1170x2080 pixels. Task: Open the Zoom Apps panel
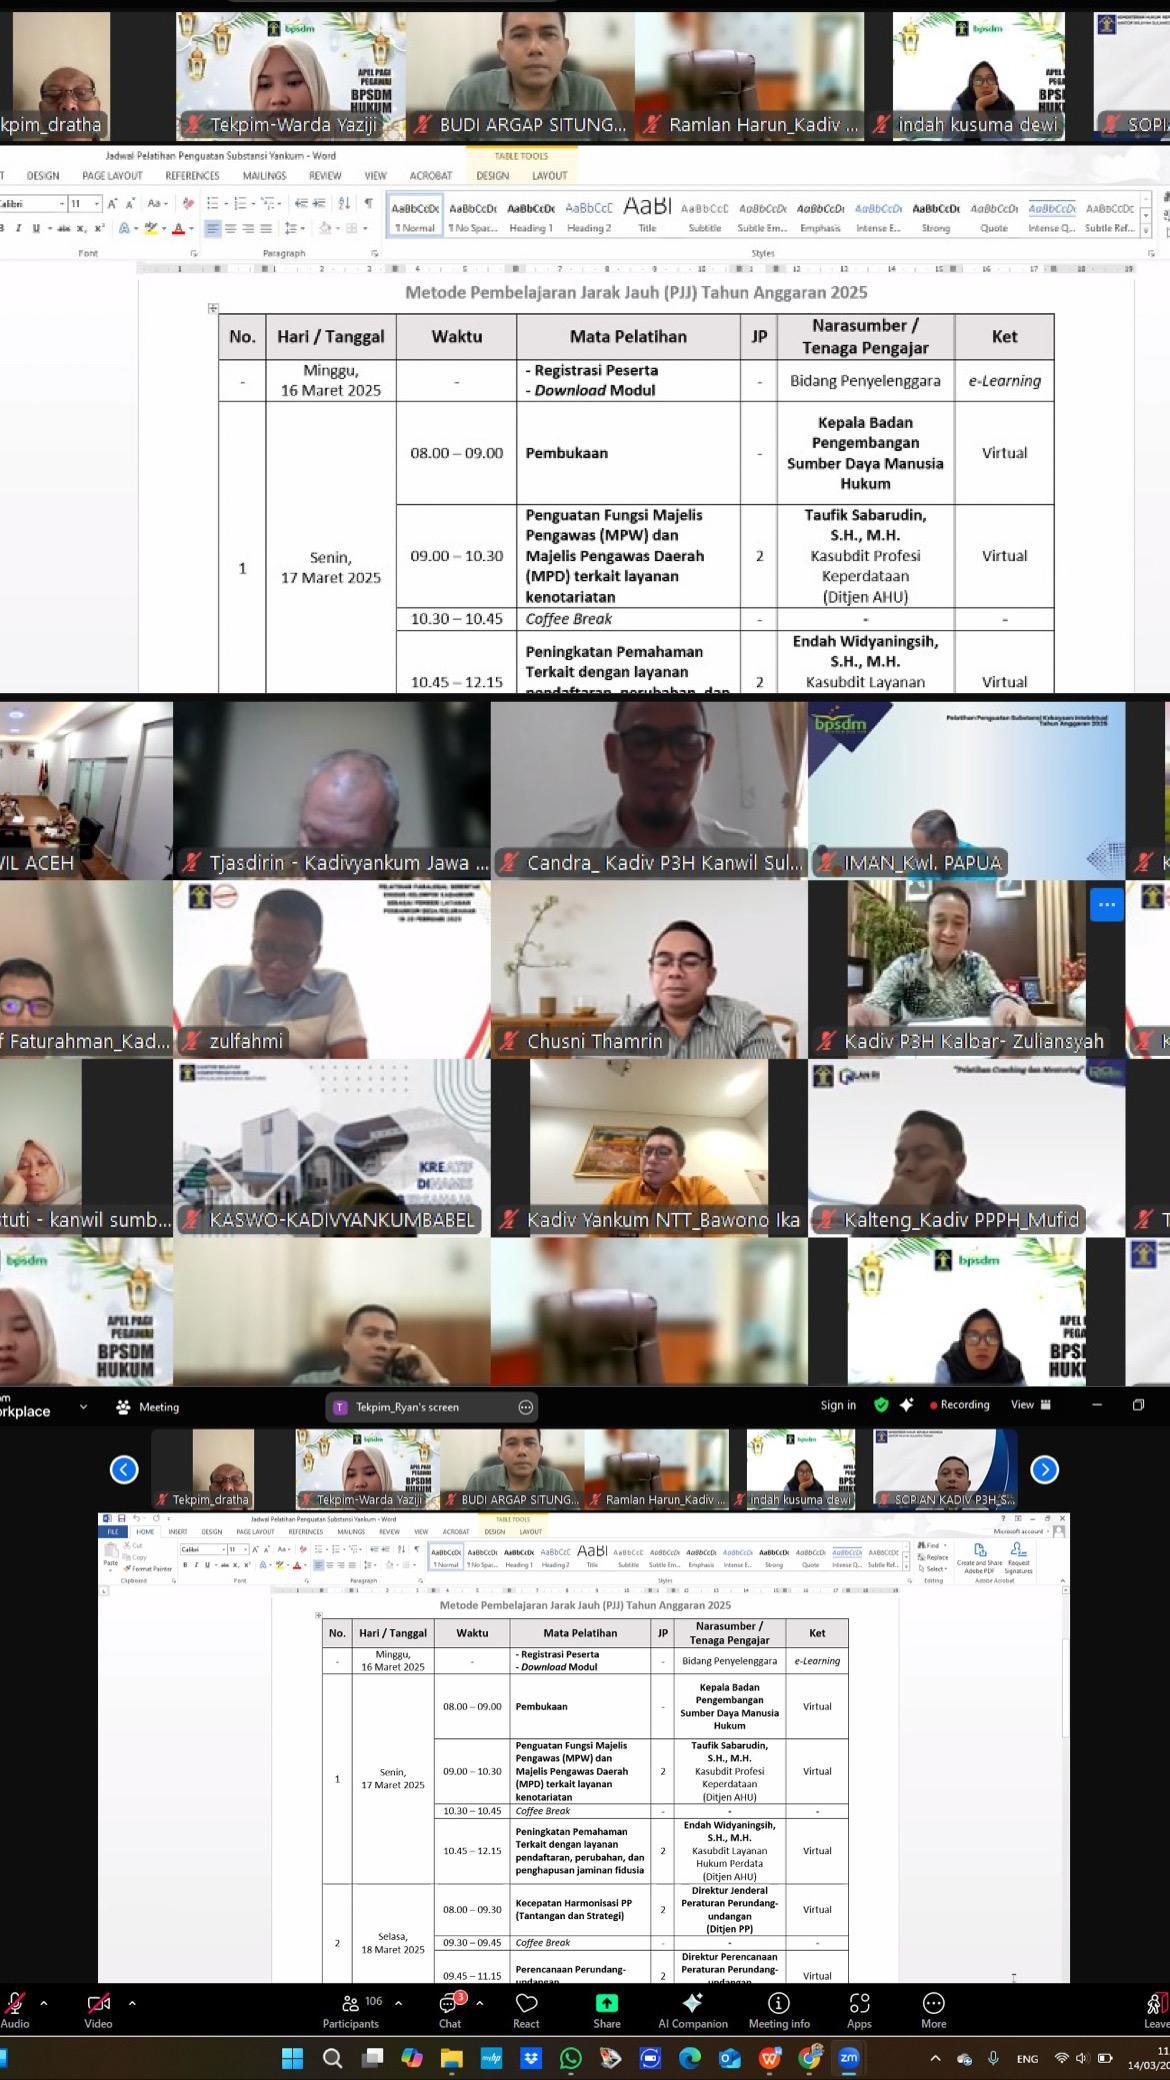[x=859, y=2012]
